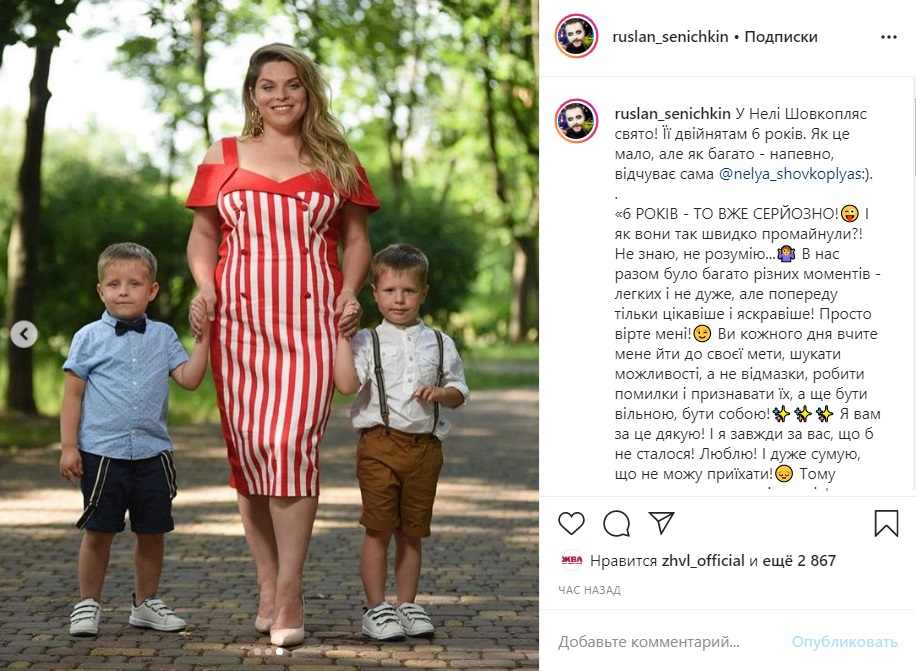Click the Опубликовать publish button
The image size is (916, 671).
tap(844, 642)
